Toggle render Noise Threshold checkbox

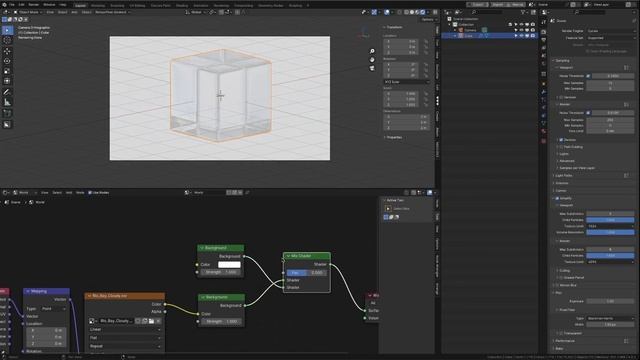tap(588, 113)
